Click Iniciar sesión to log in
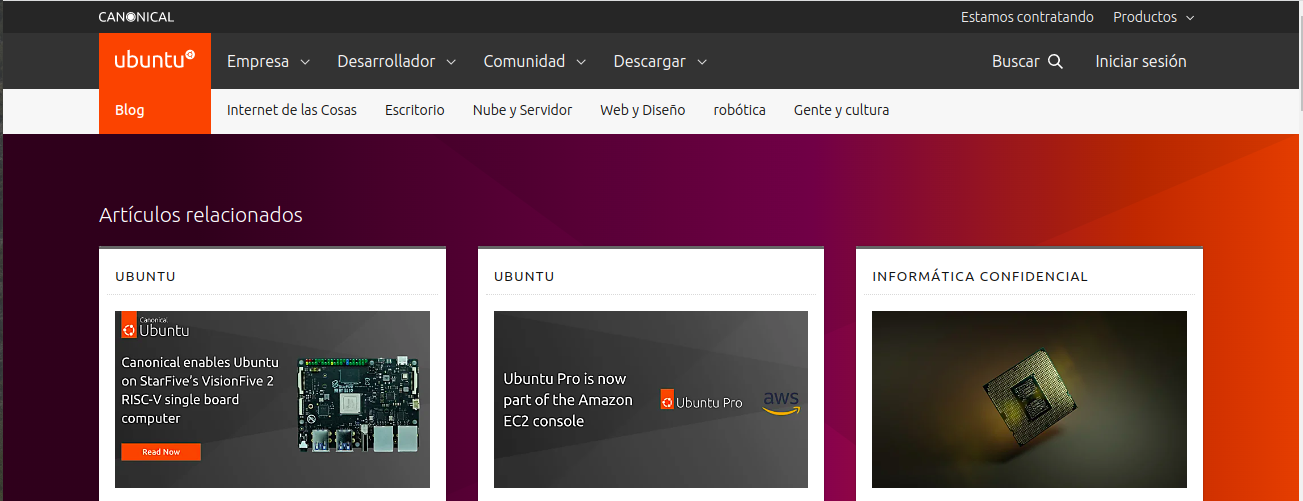This screenshot has height=501, width=1303. pos(1140,62)
